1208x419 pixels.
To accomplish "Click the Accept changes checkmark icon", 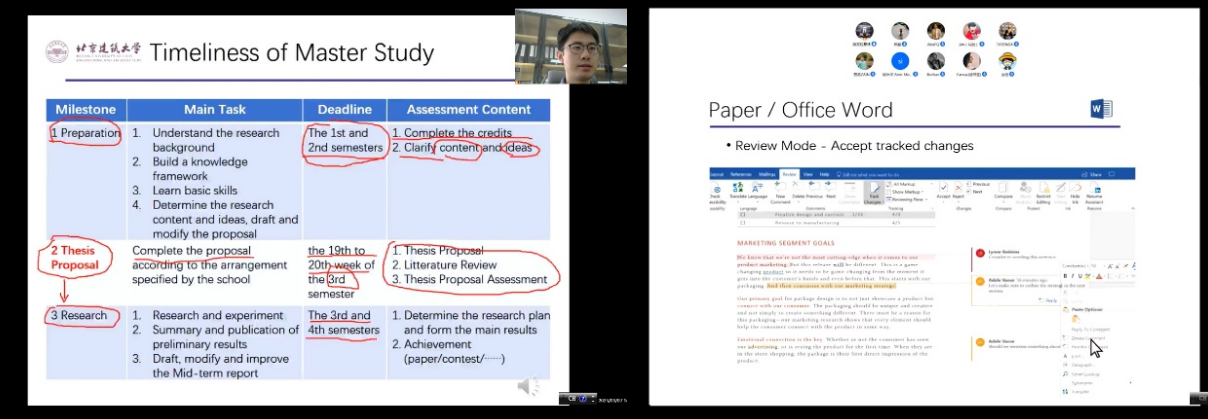I will tap(943, 190).
